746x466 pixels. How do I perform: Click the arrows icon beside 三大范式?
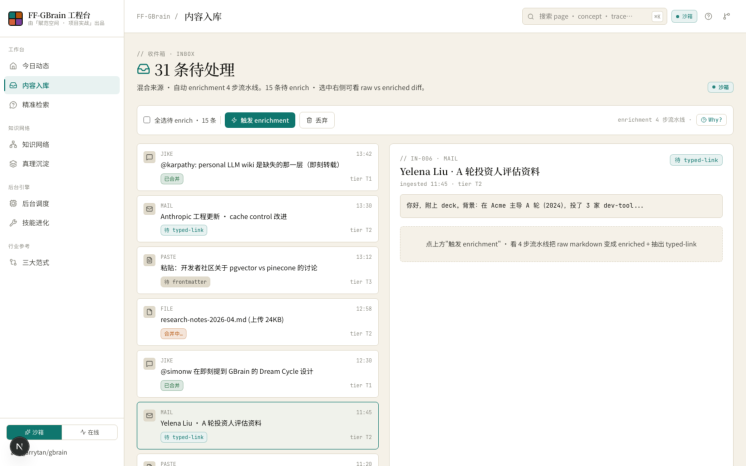tap(13, 262)
